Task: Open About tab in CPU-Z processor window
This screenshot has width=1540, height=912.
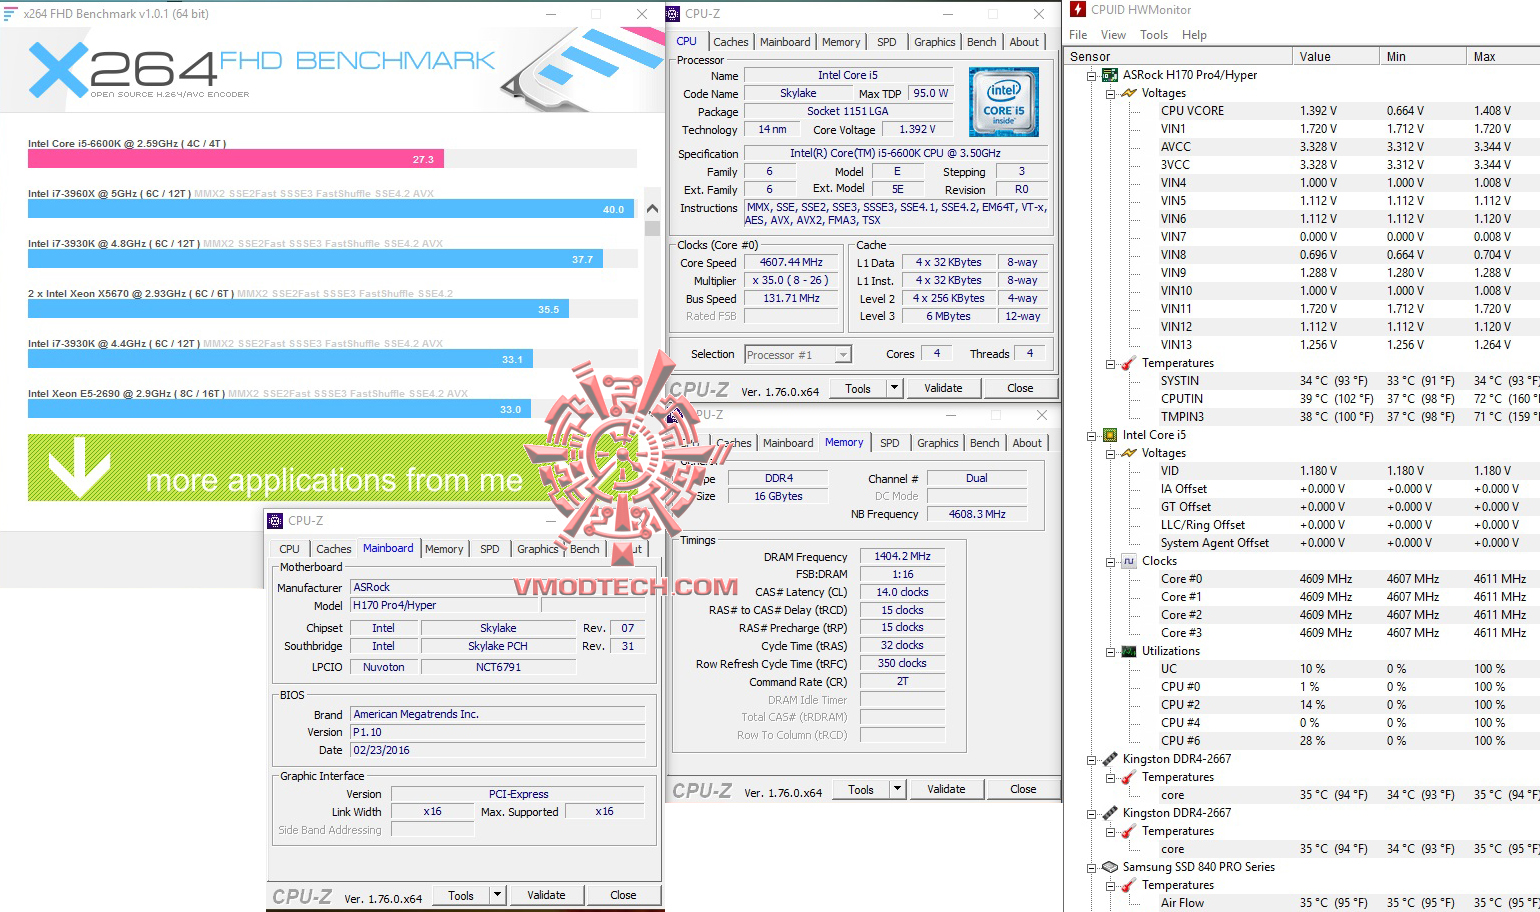Action: [1024, 42]
